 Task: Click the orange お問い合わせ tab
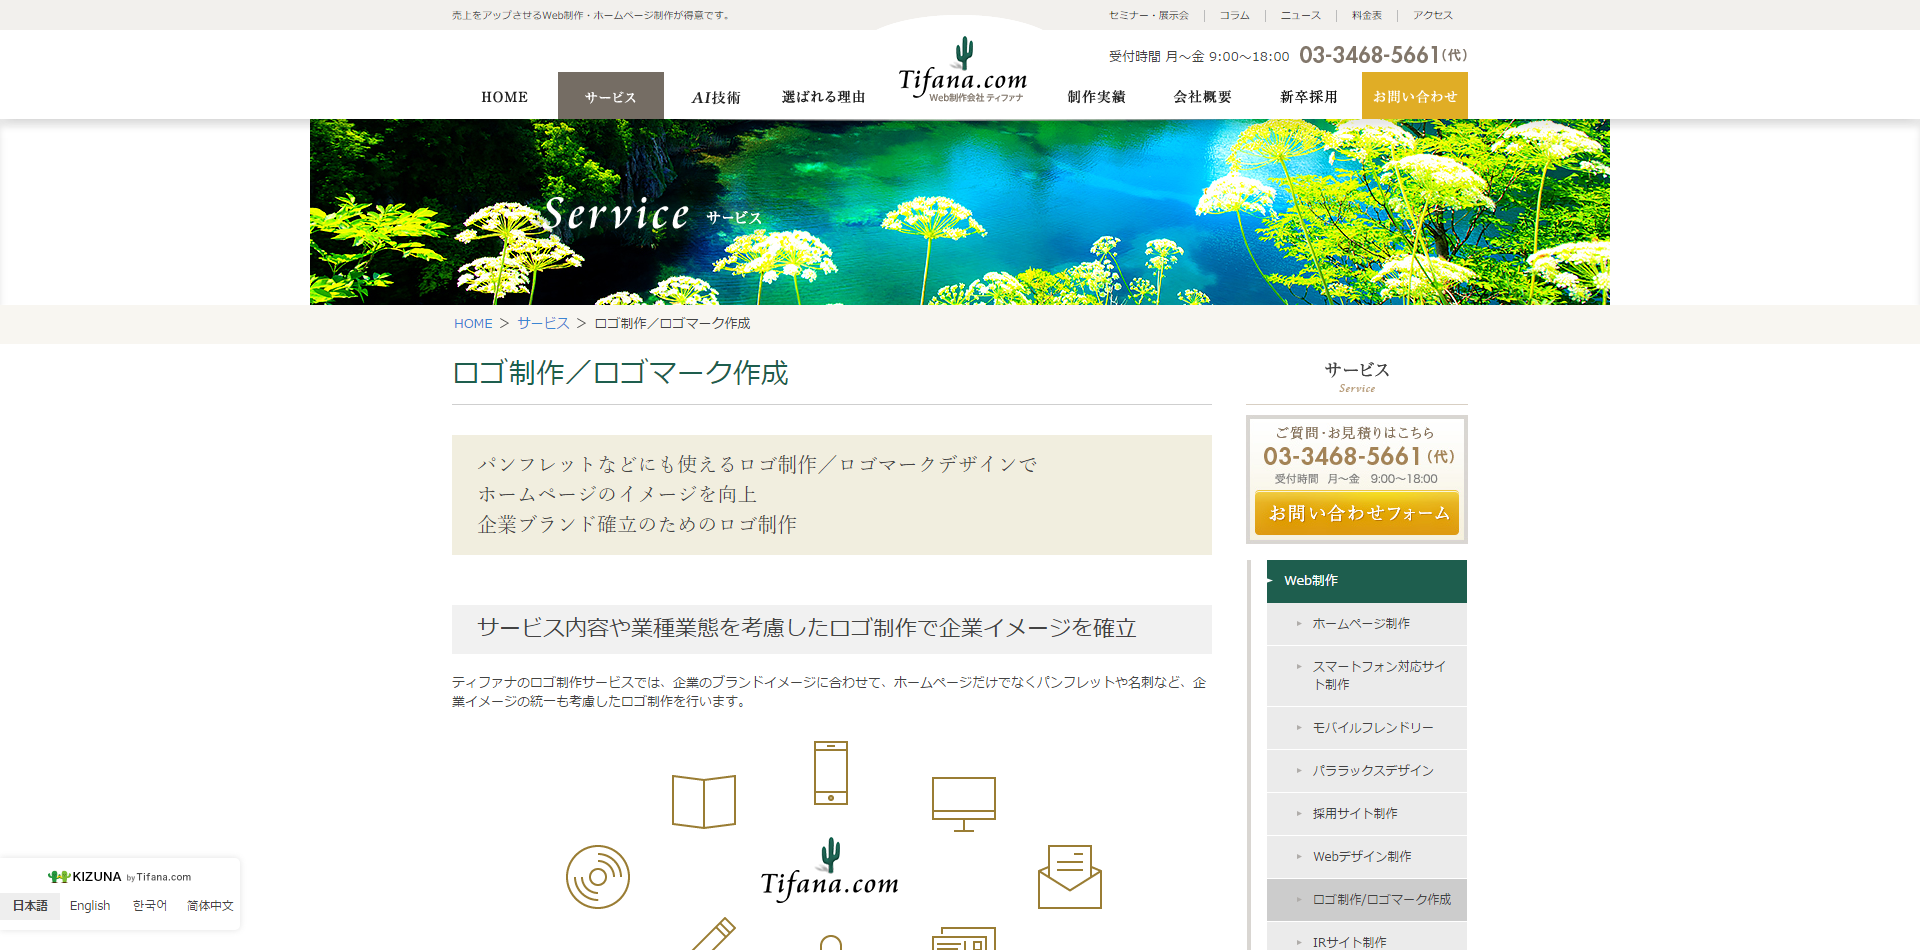[1414, 95]
